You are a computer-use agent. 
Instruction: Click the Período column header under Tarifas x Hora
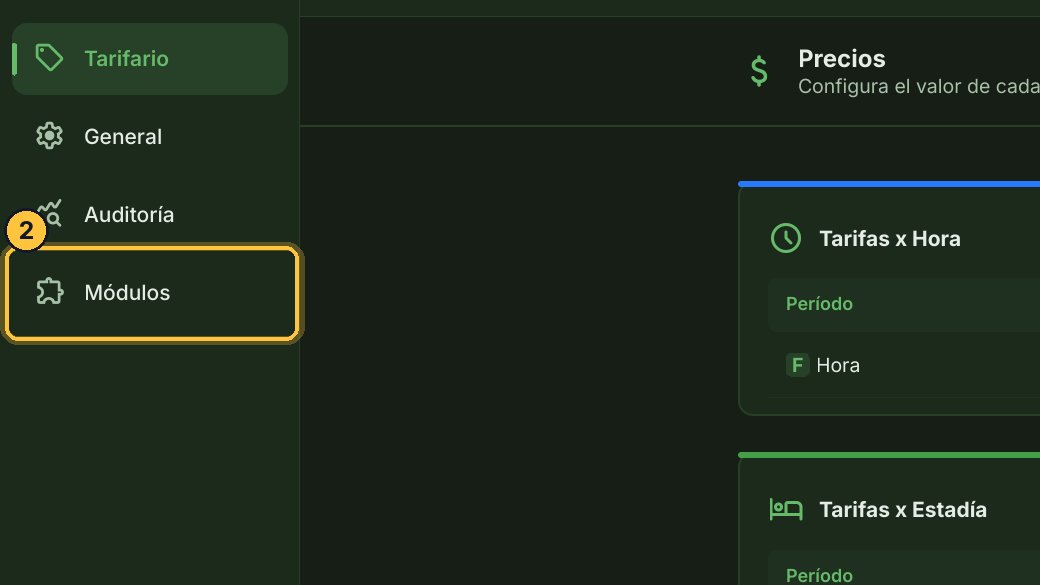pos(819,304)
